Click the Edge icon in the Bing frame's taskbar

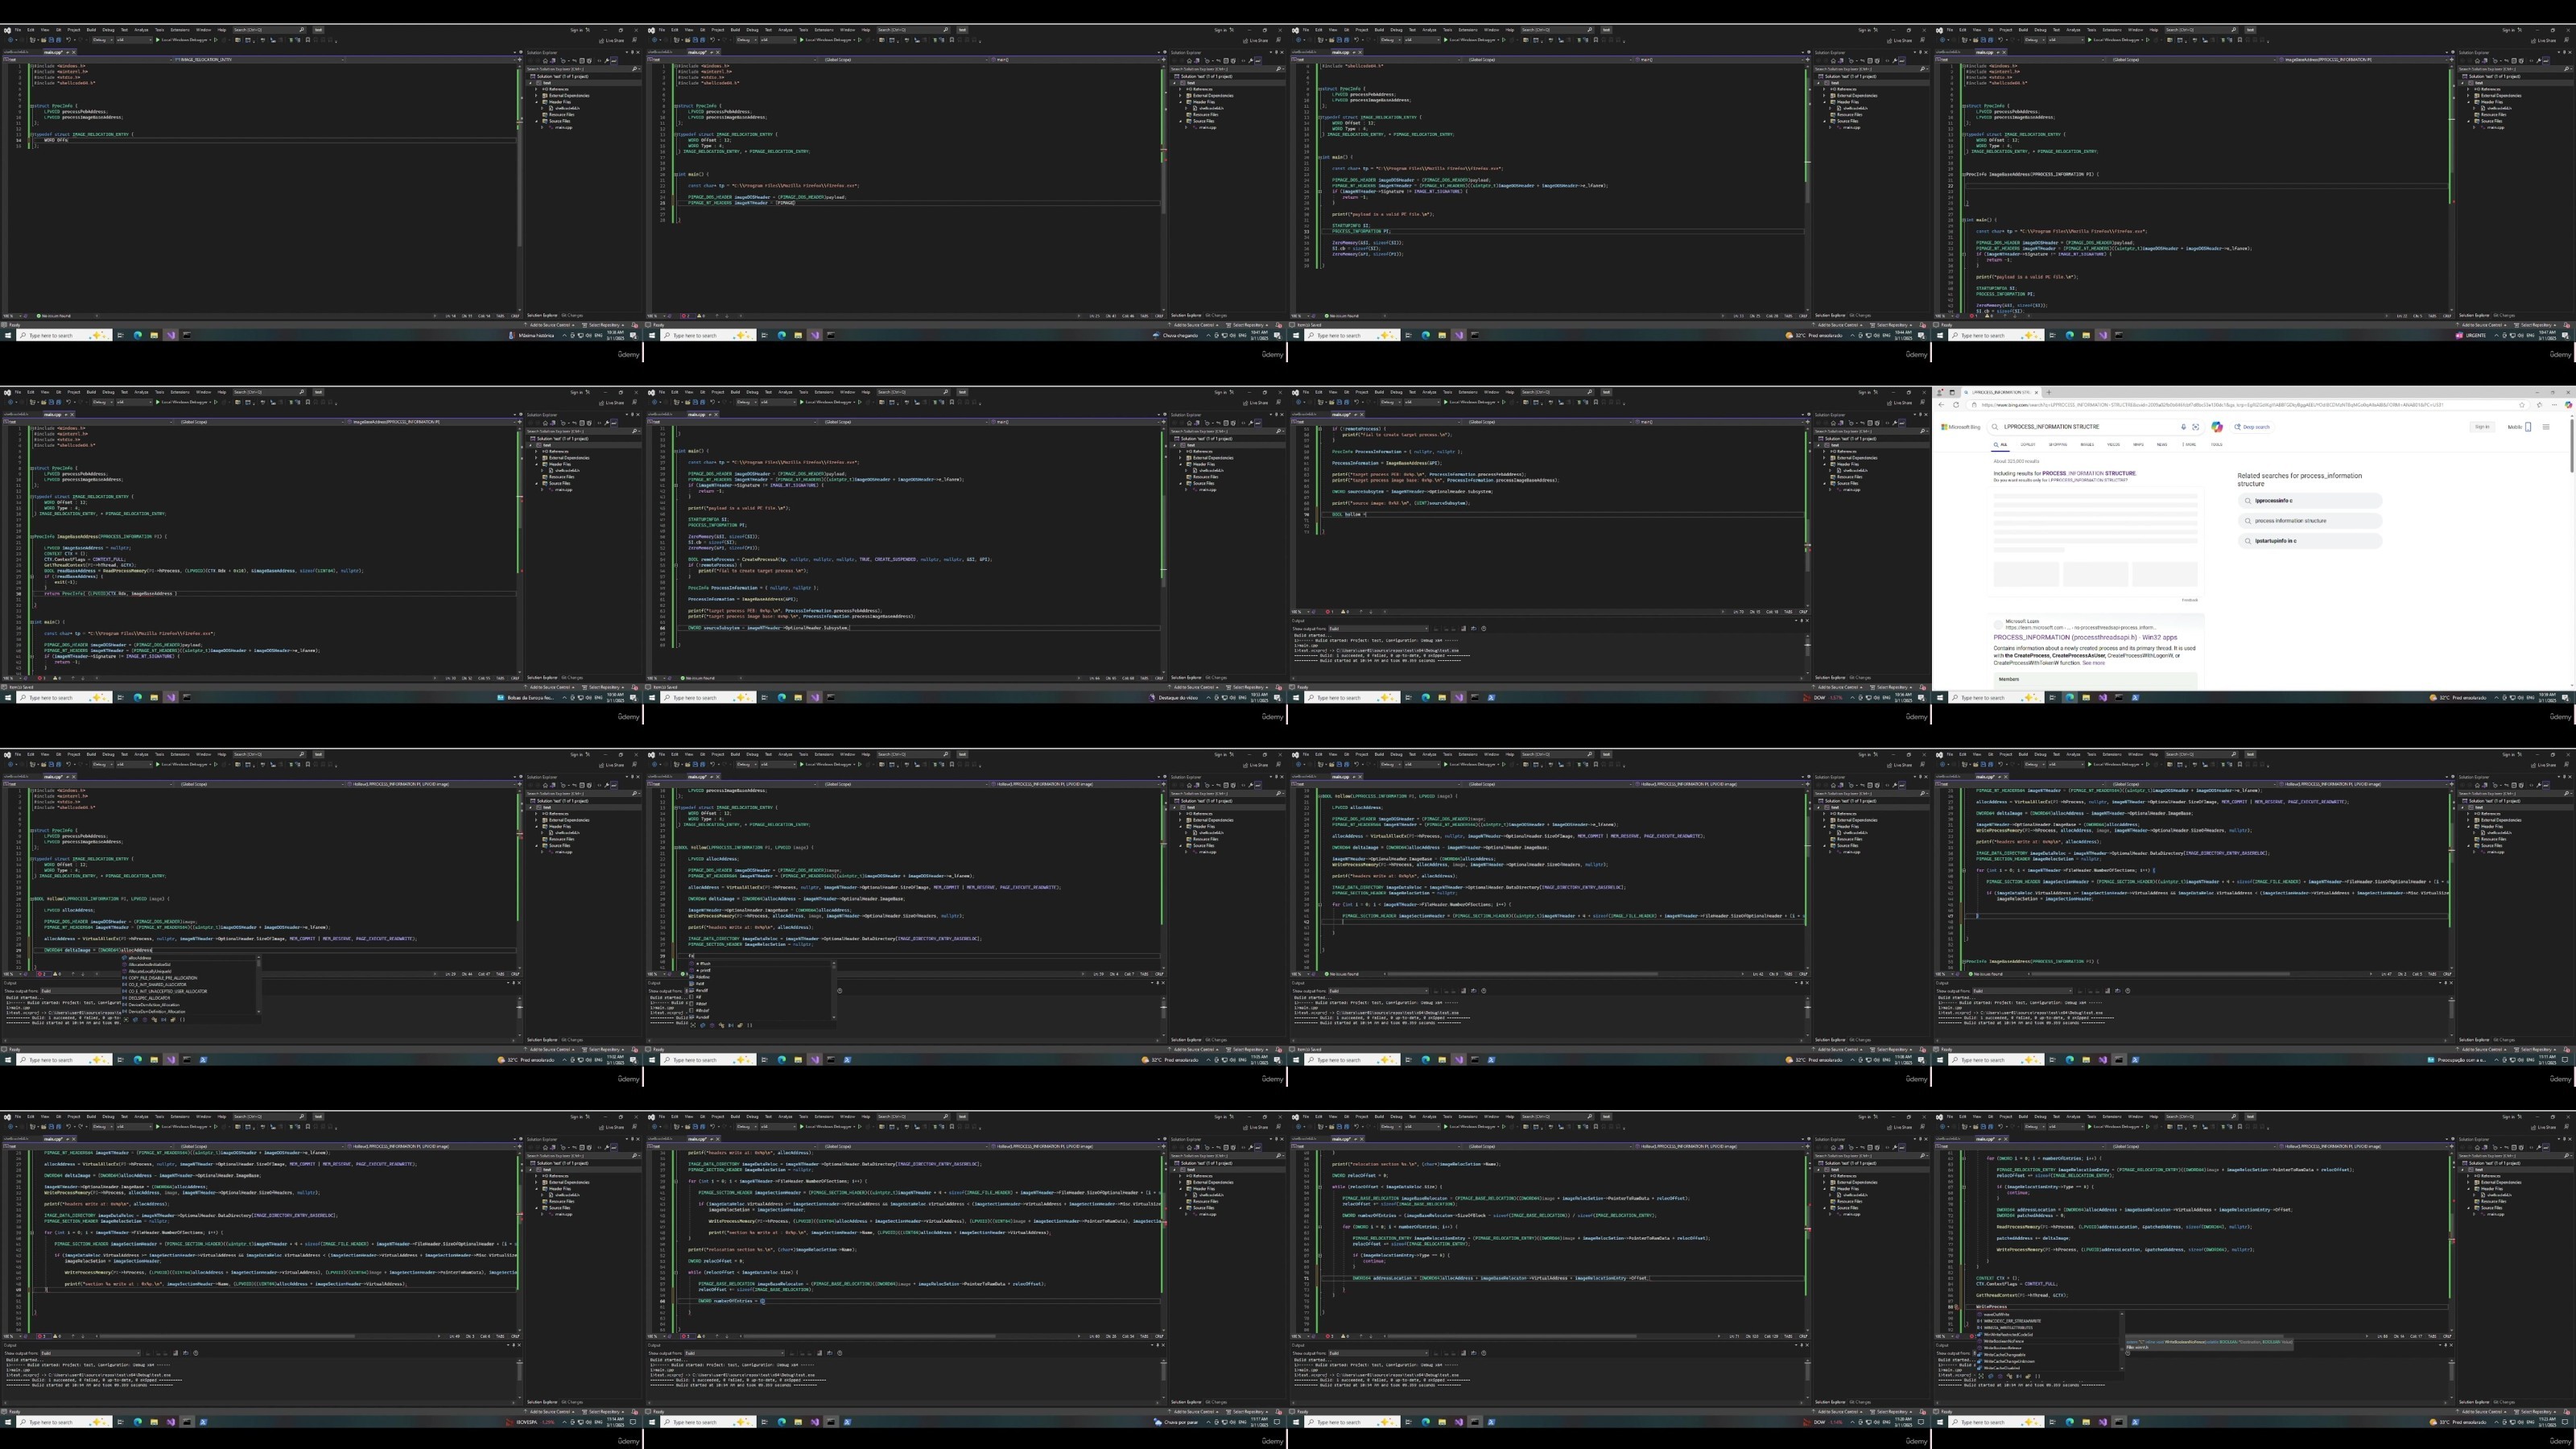tap(2070, 698)
